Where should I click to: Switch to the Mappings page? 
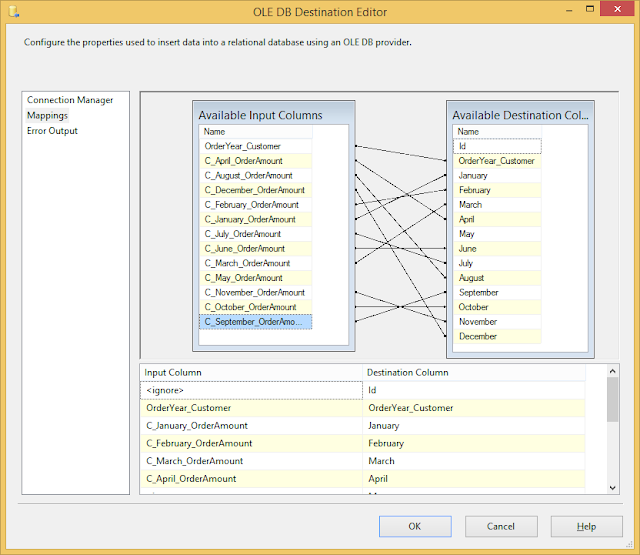[x=47, y=116]
